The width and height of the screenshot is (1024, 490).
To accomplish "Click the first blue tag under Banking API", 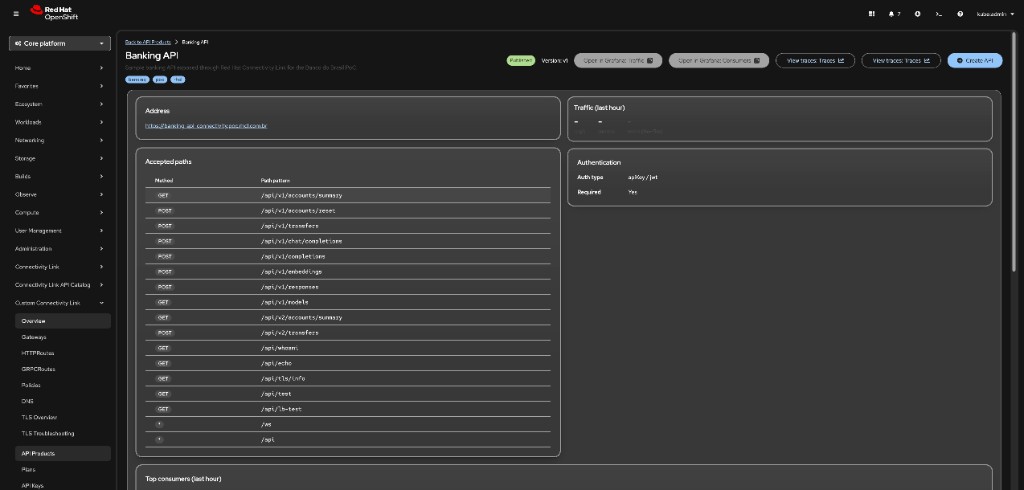I will (x=137, y=80).
